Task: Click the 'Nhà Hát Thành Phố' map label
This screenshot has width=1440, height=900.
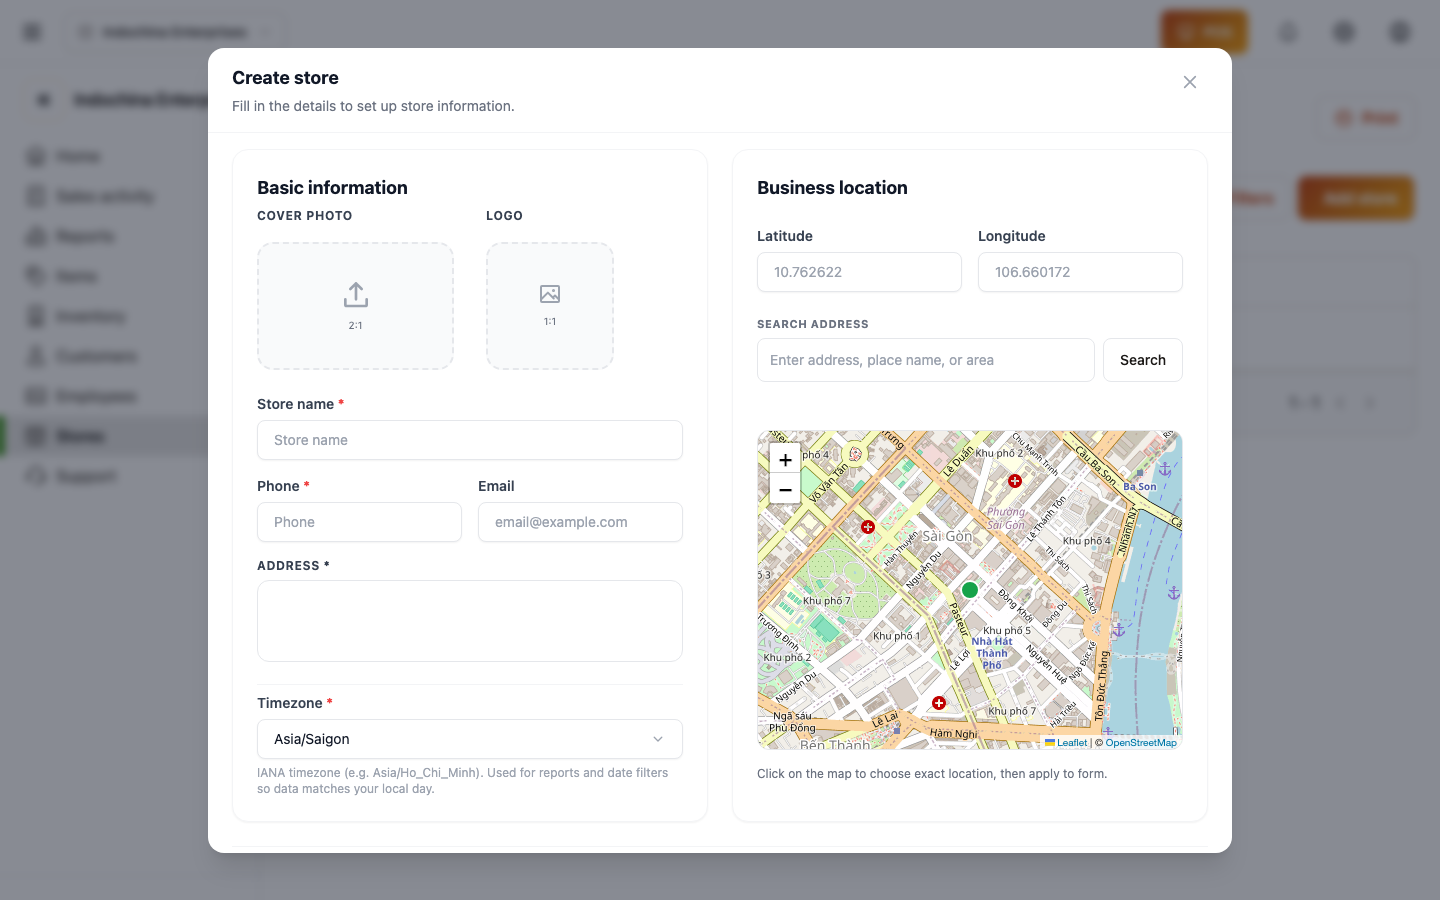Action: click(x=992, y=653)
